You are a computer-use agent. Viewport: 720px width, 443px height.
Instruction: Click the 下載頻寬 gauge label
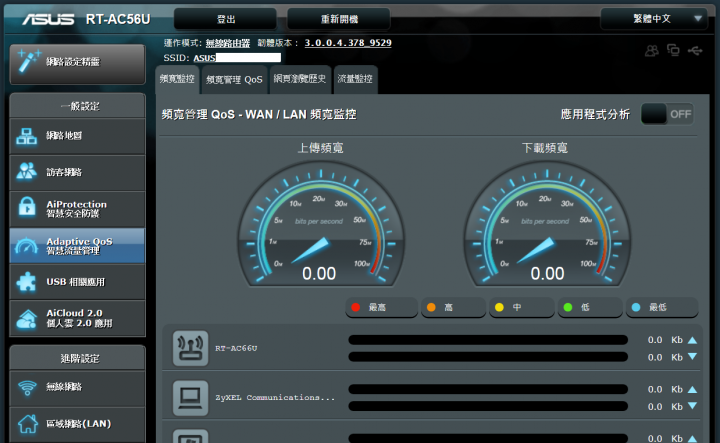point(545,148)
